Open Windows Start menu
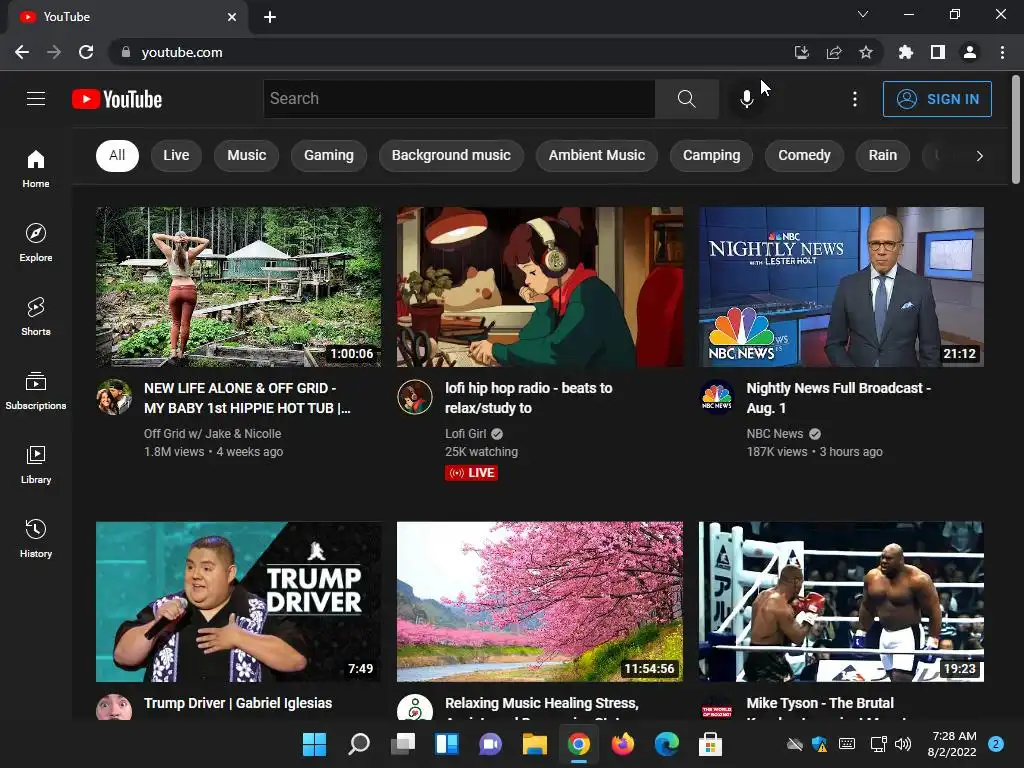 (314, 744)
